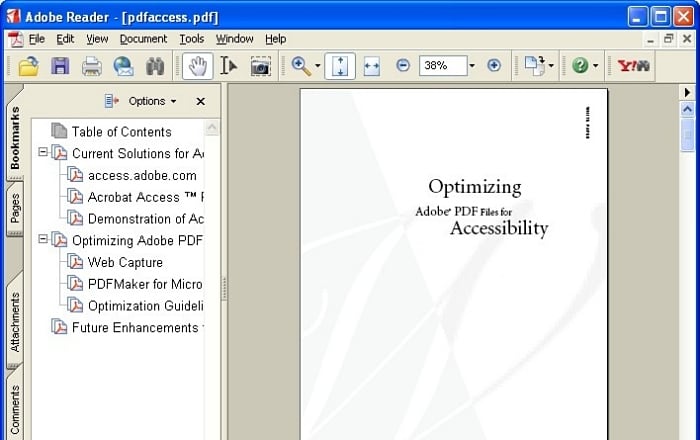
Task: Close the Bookmarks panel with X
Action: [200, 101]
